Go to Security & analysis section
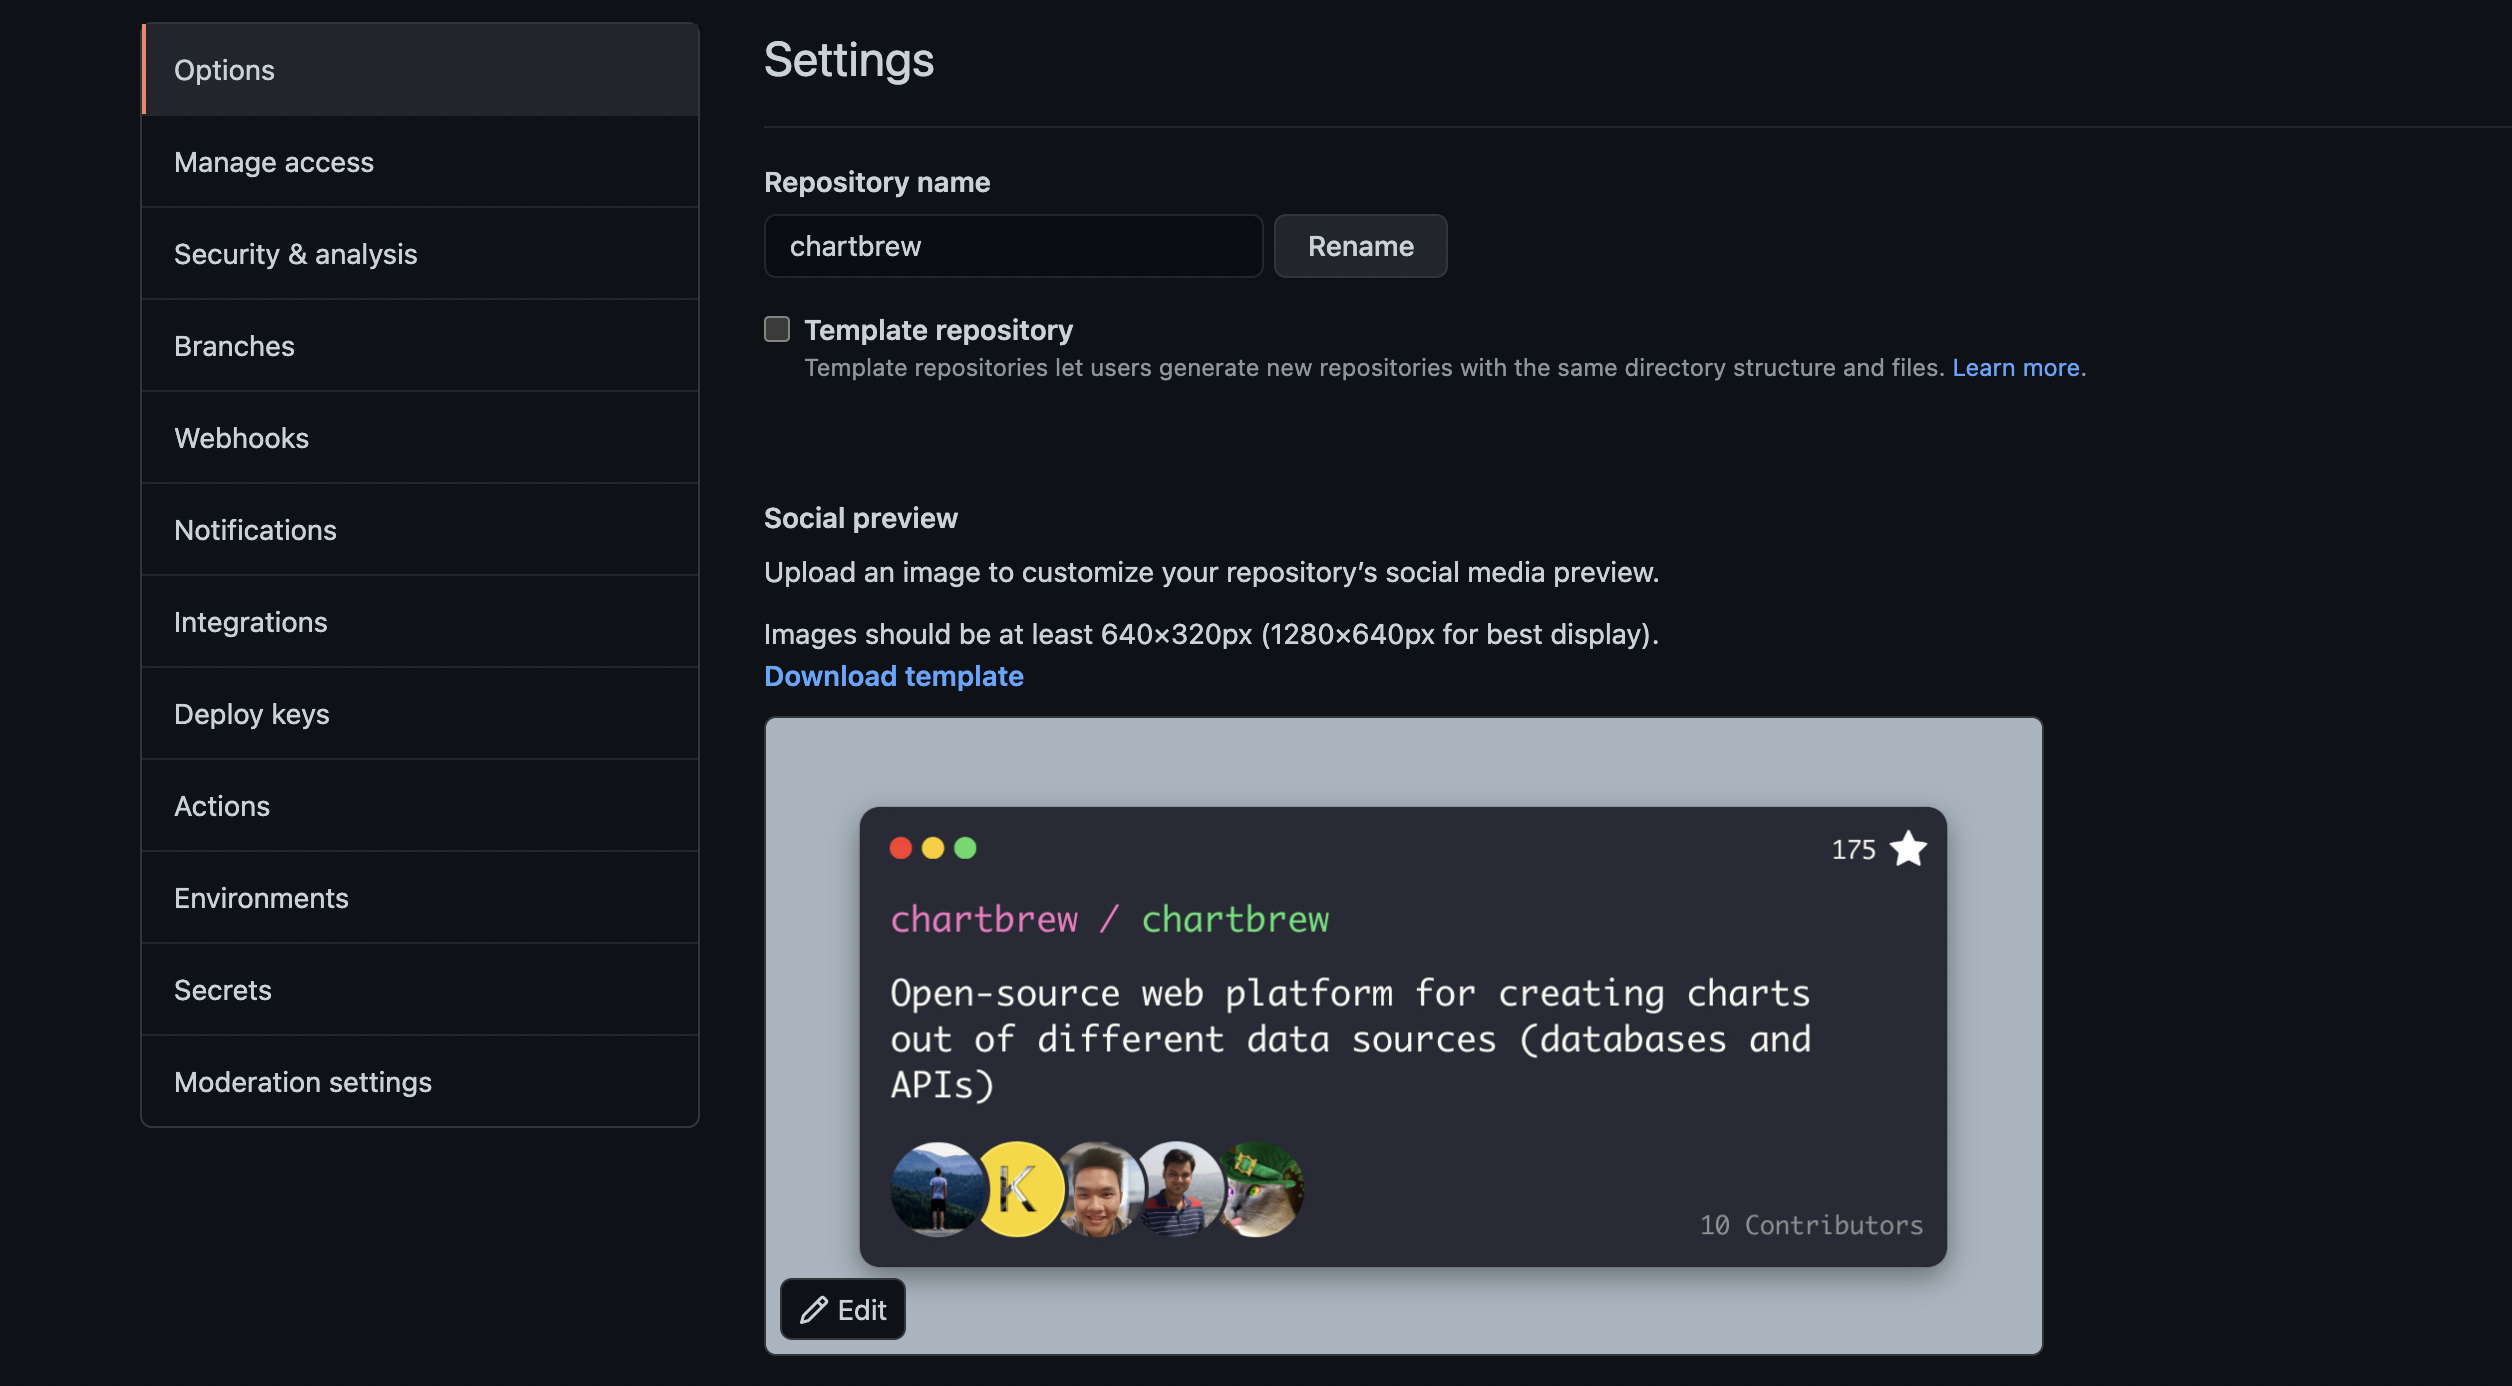 click(295, 254)
